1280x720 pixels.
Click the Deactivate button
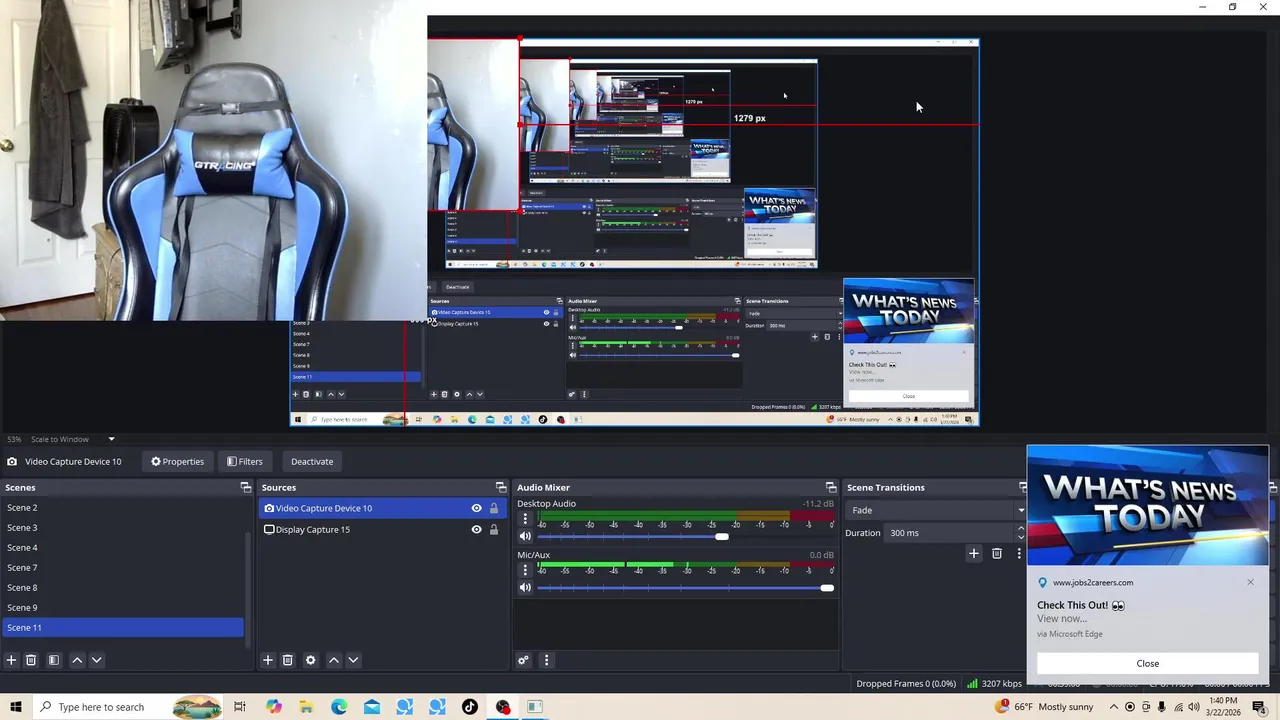312,461
